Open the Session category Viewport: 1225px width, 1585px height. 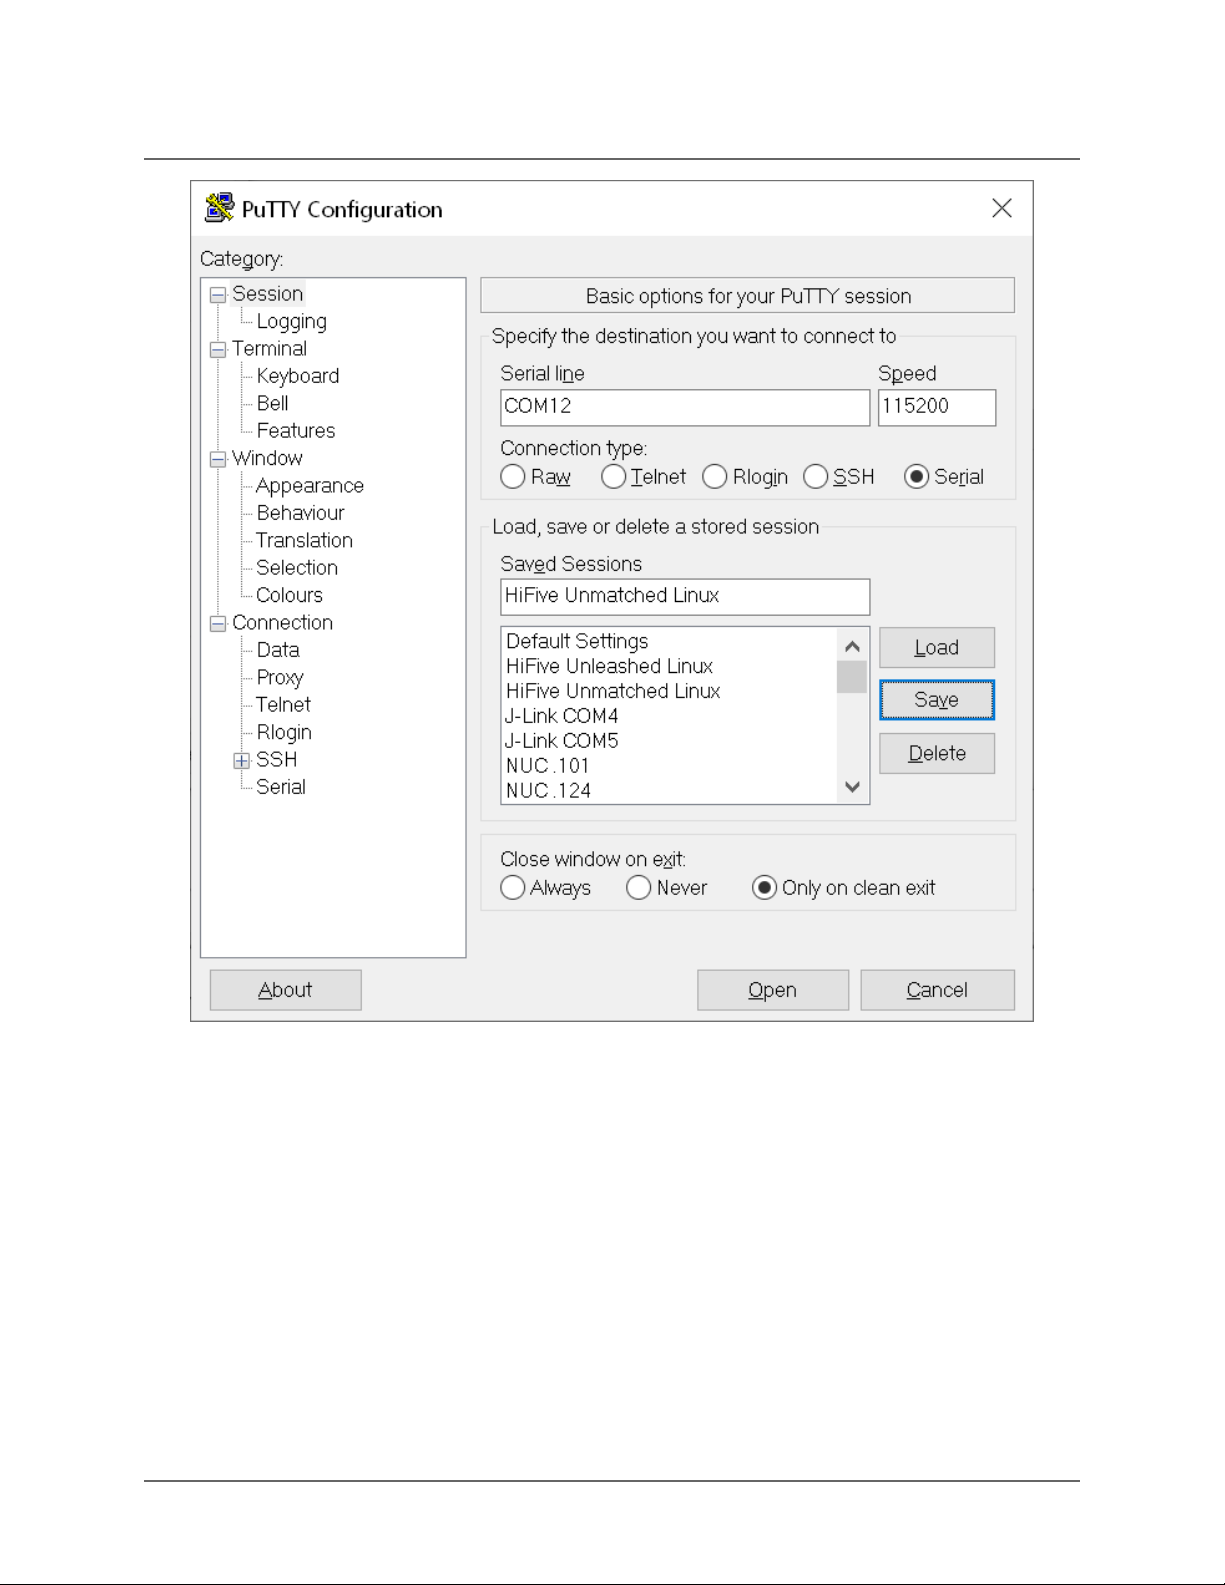point(267,294)
